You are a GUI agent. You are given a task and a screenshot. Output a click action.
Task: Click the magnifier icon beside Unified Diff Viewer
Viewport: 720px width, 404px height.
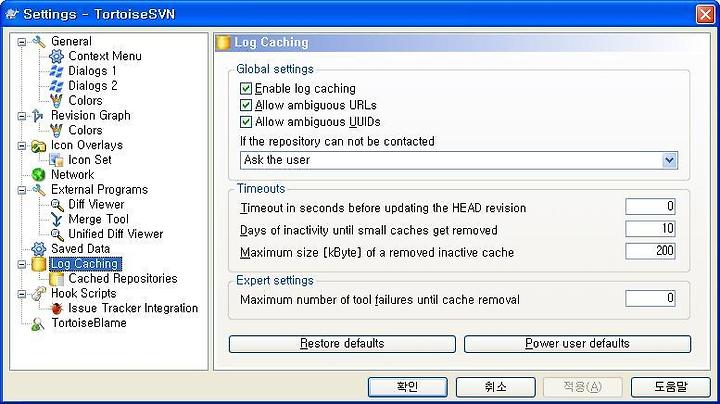(56, 235)
